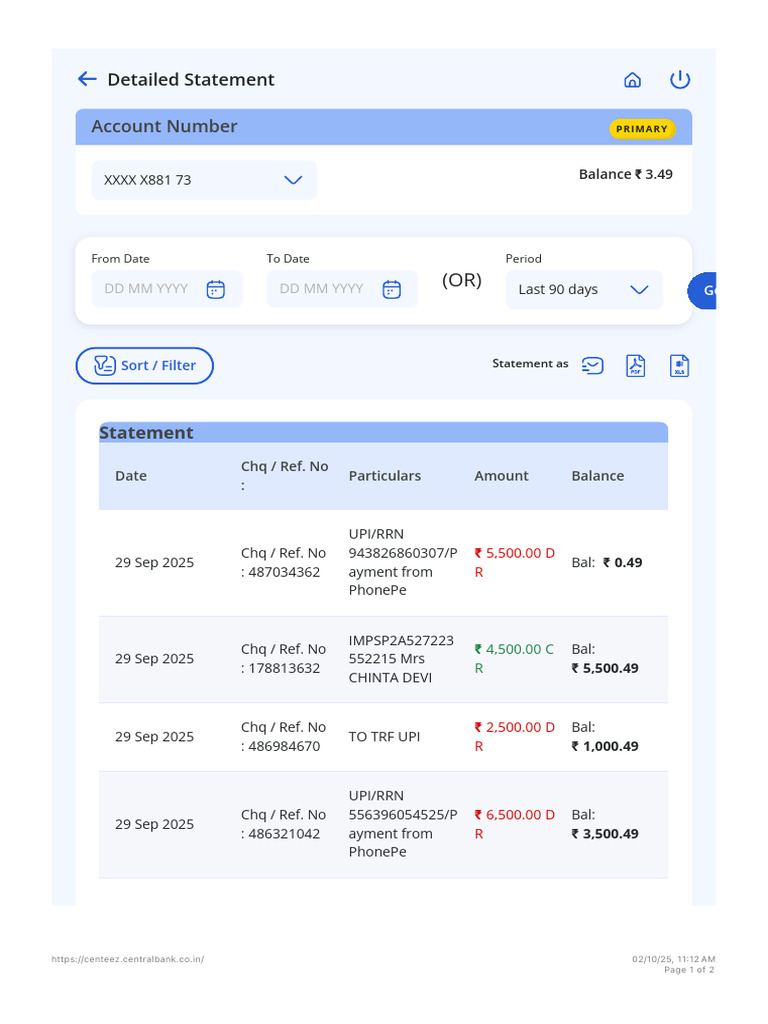768x1024 pixels.
Task: Click the power logout icon
Action: [679, 79]
